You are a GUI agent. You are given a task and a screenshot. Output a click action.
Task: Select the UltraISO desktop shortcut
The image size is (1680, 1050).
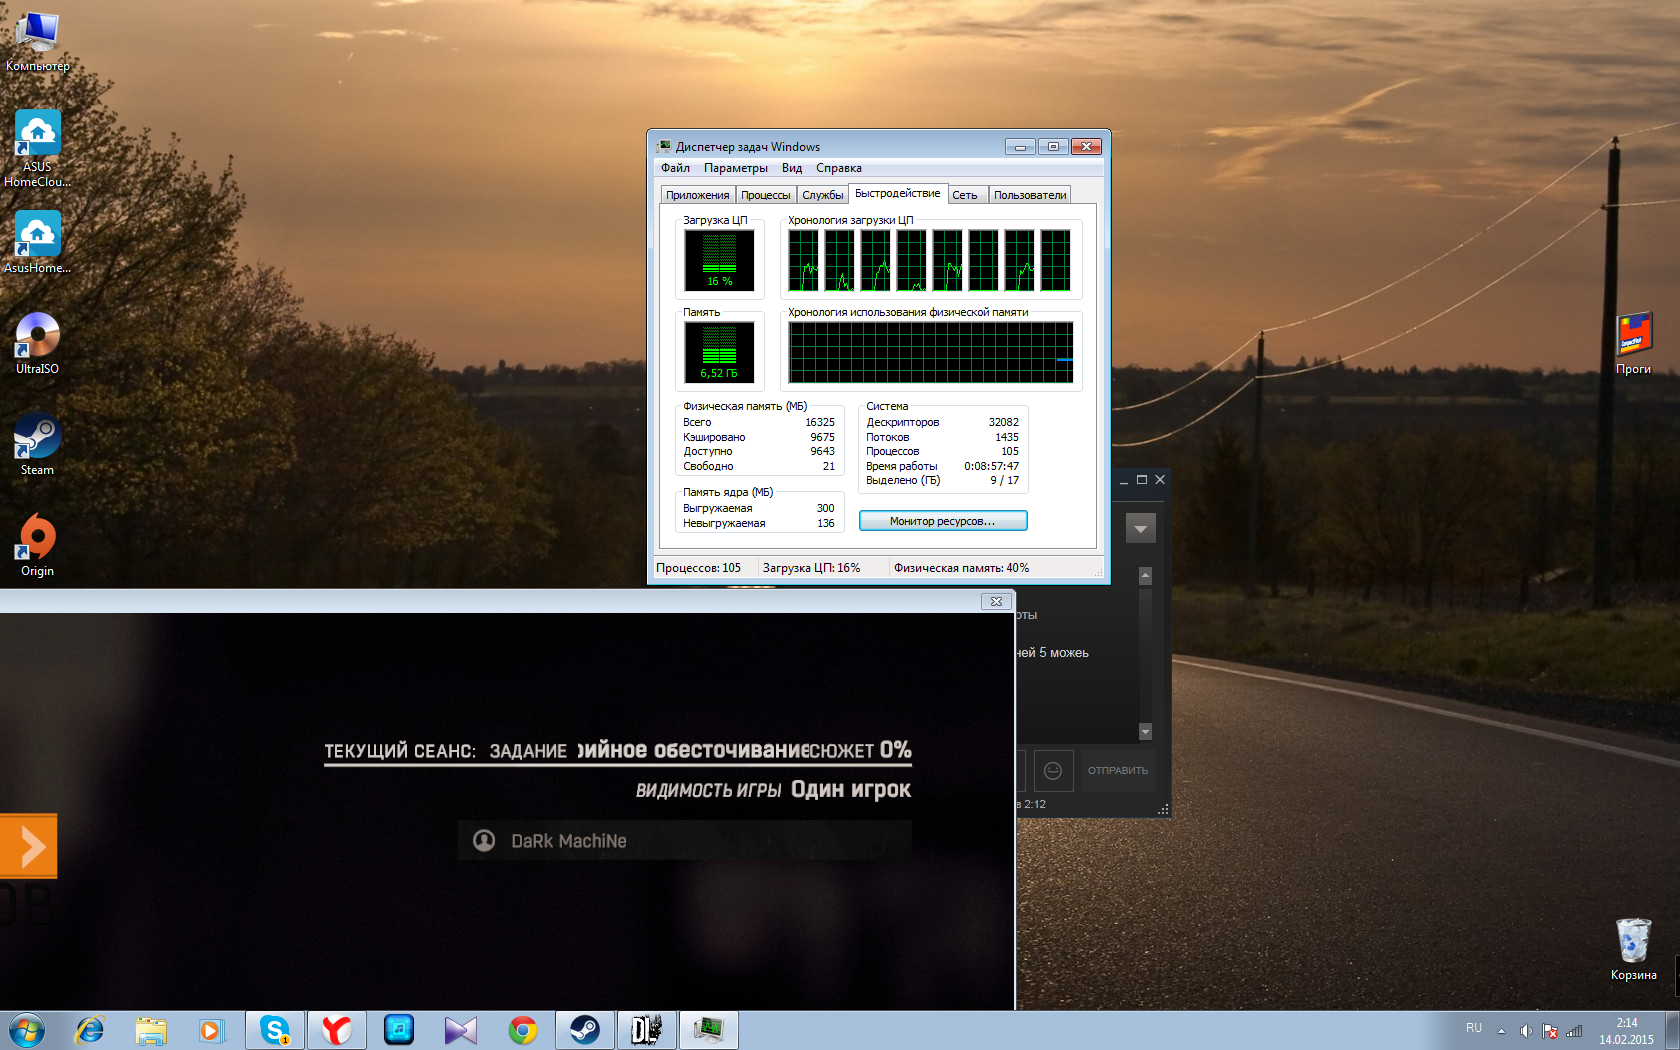click(37, 343)
